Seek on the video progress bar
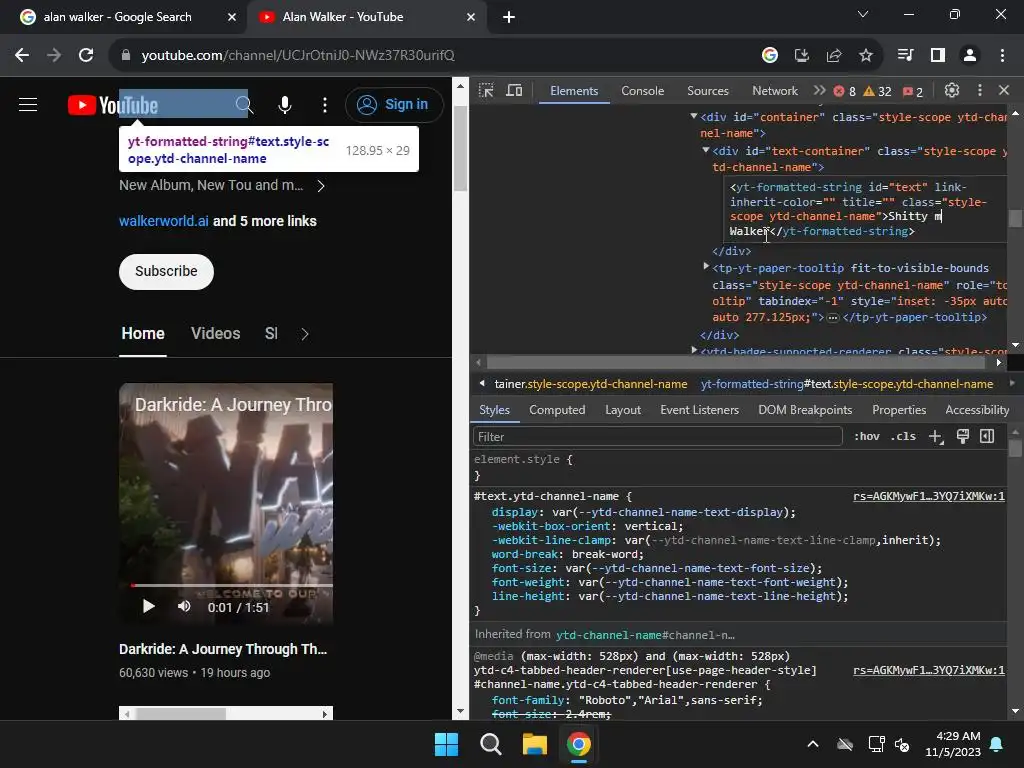The height and width of the screenshot is (768, 1024). click(231, 585)
